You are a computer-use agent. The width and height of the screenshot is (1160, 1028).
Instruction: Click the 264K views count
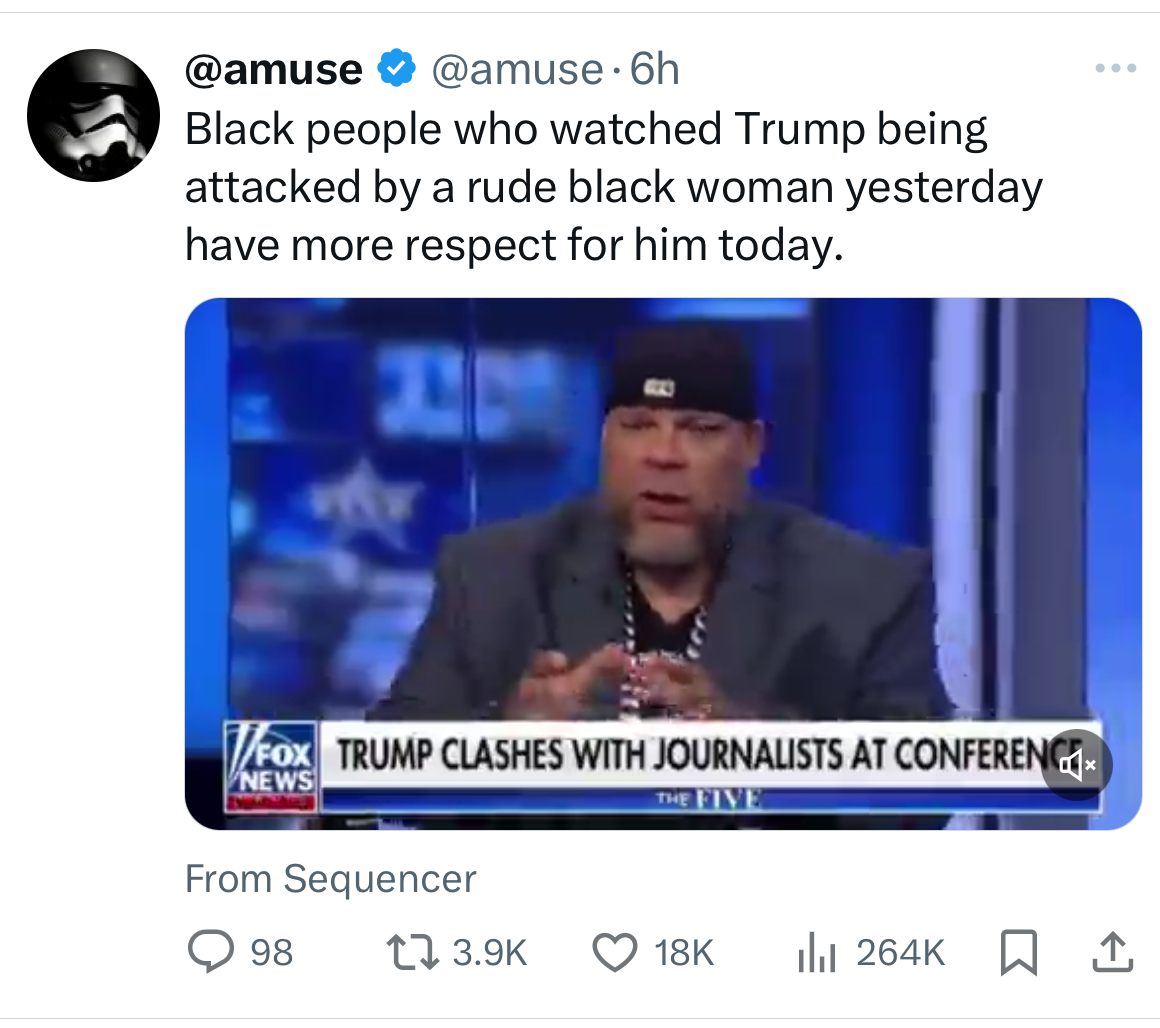click(900, 953)
